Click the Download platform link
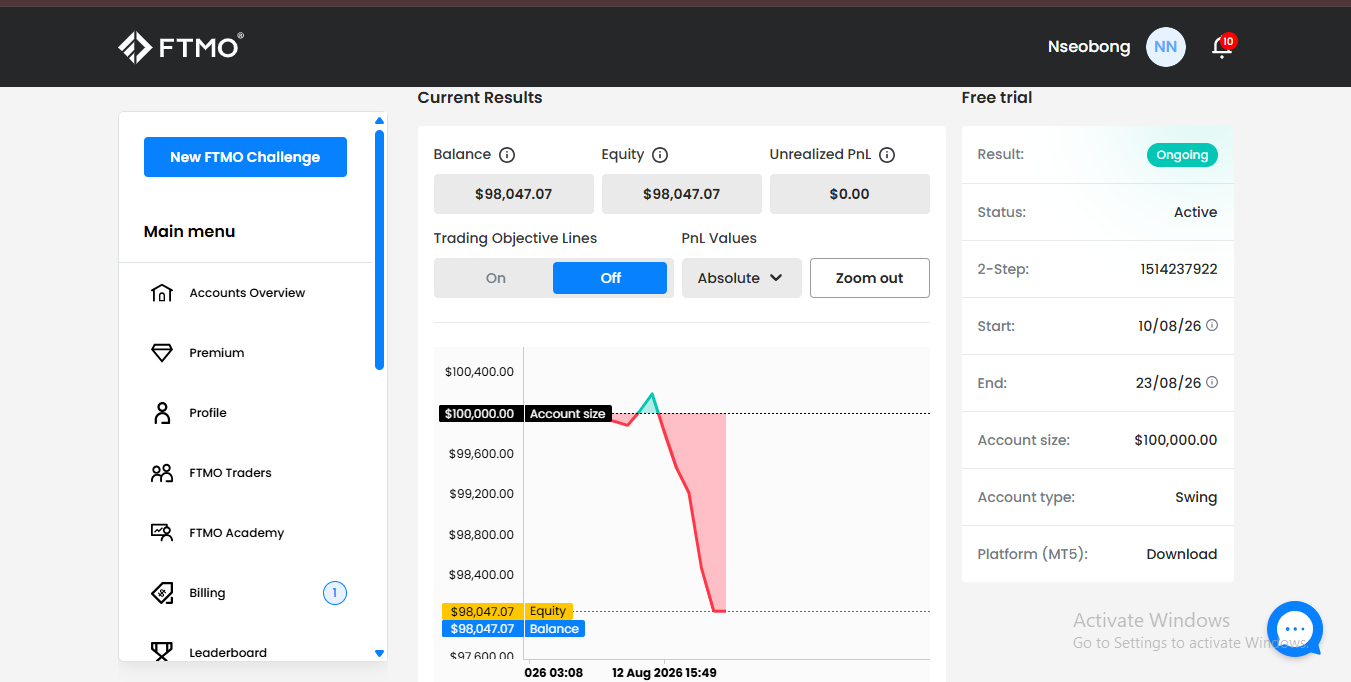 (1181, 554)
